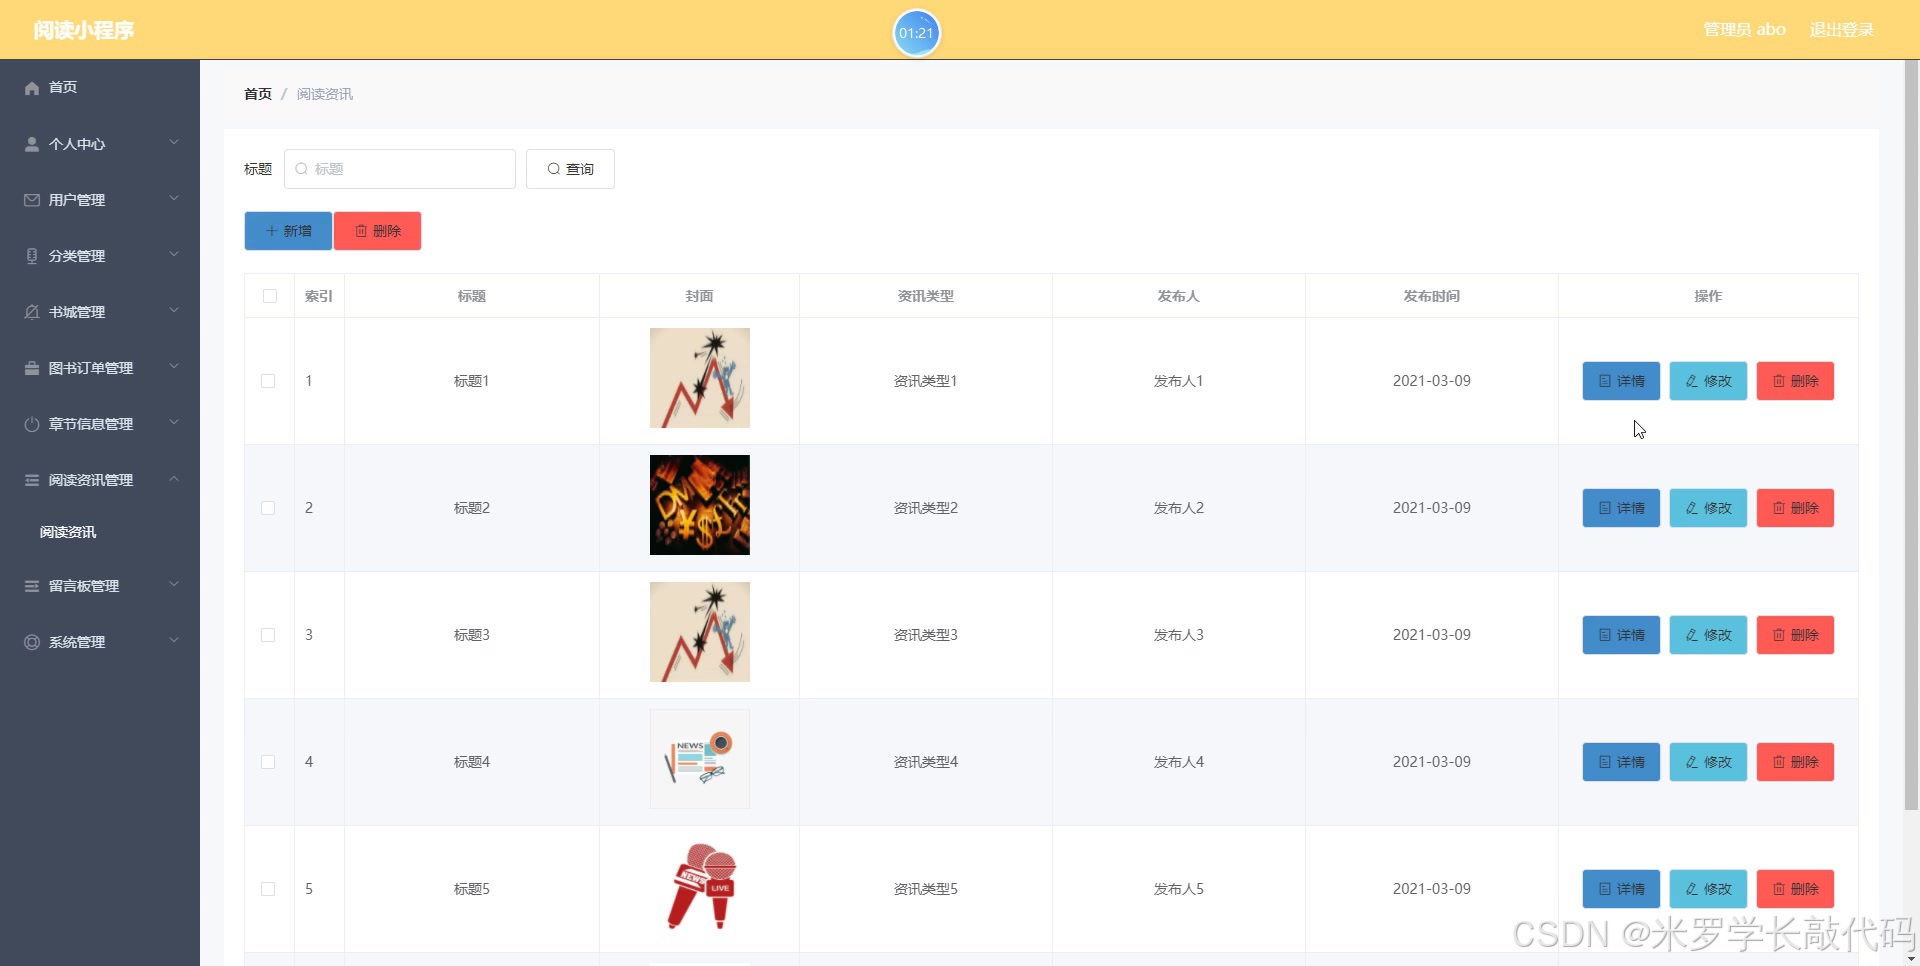The height and width of the screenshot is (966, 1920).
Task: Click the 新增 add button
Action: pyautogui.click(x=287, y=230)
